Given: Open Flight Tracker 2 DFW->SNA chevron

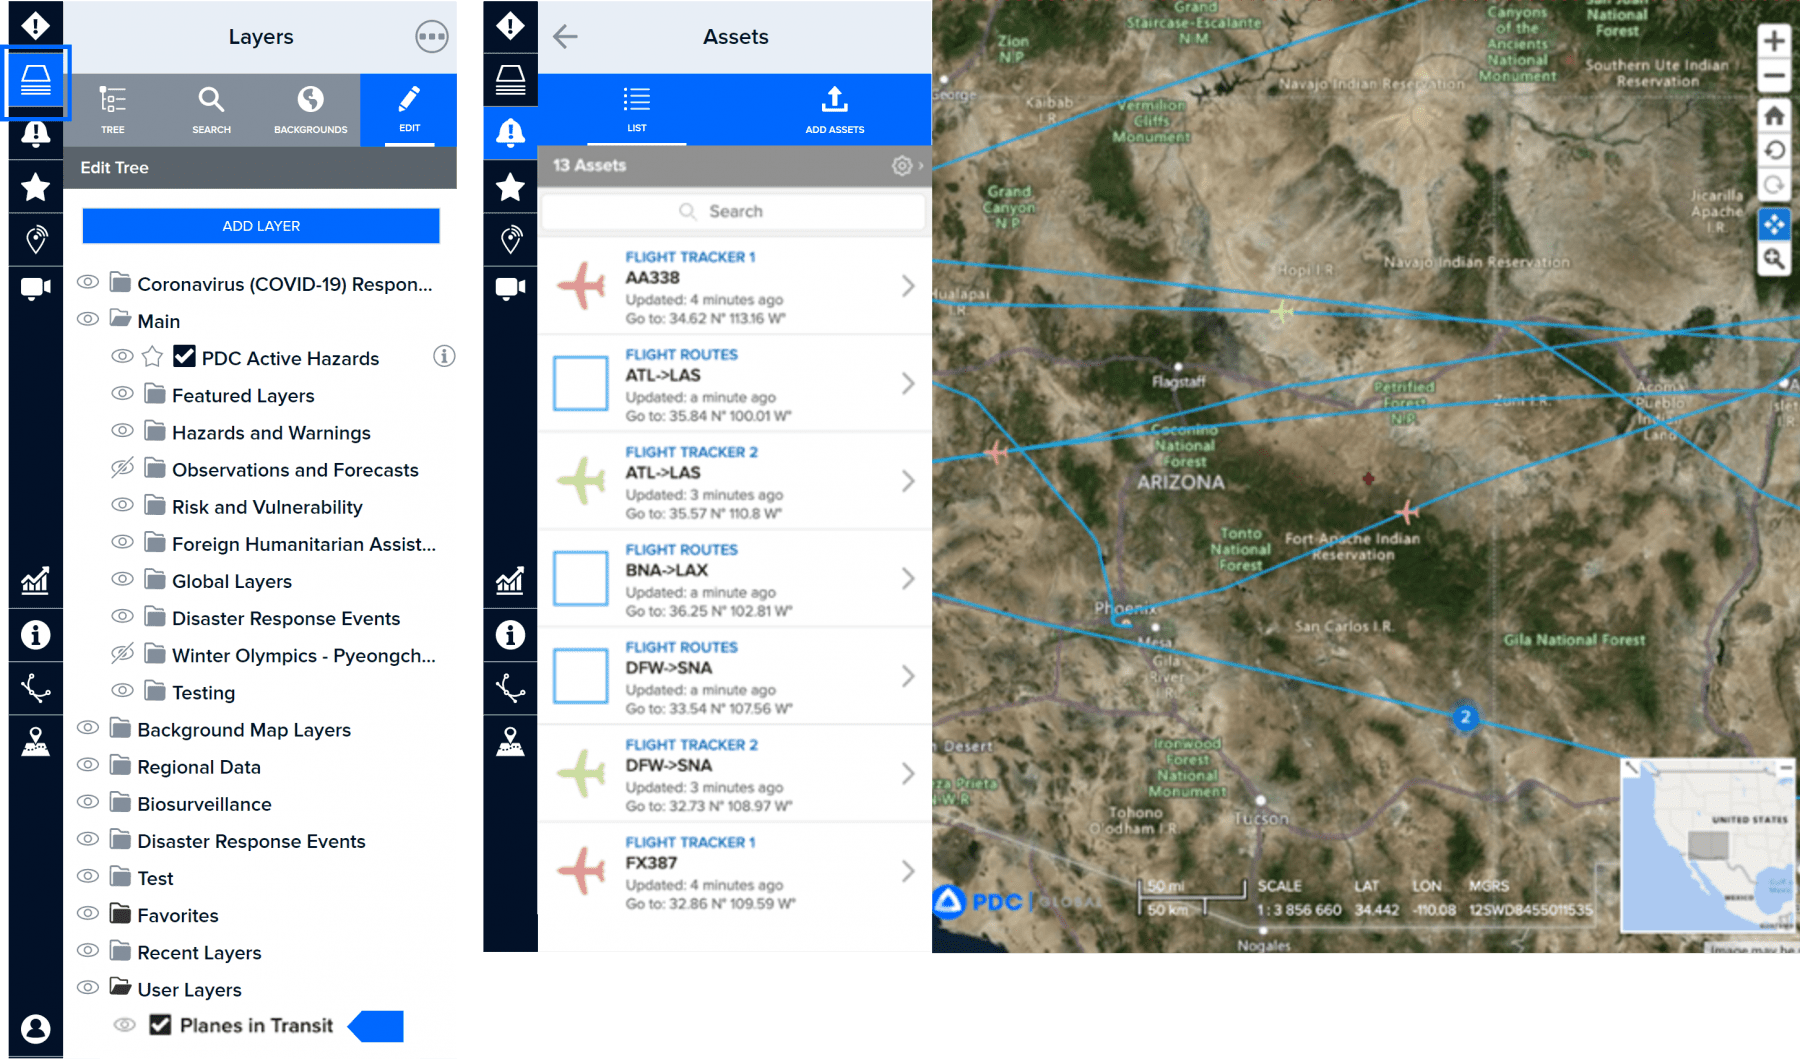Looking at the screenshot, I should tap(907, 773).
